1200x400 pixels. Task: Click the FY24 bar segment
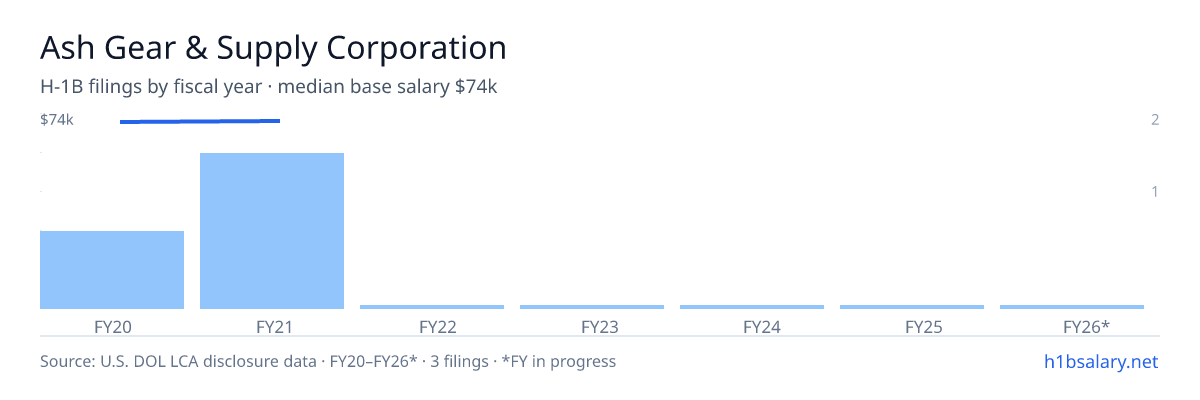click(752, 307)
